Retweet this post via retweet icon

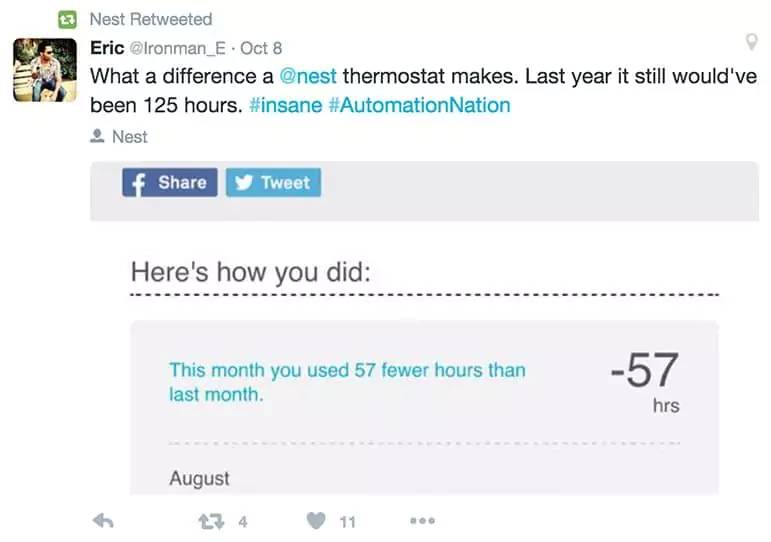click(x=211, y=521)
